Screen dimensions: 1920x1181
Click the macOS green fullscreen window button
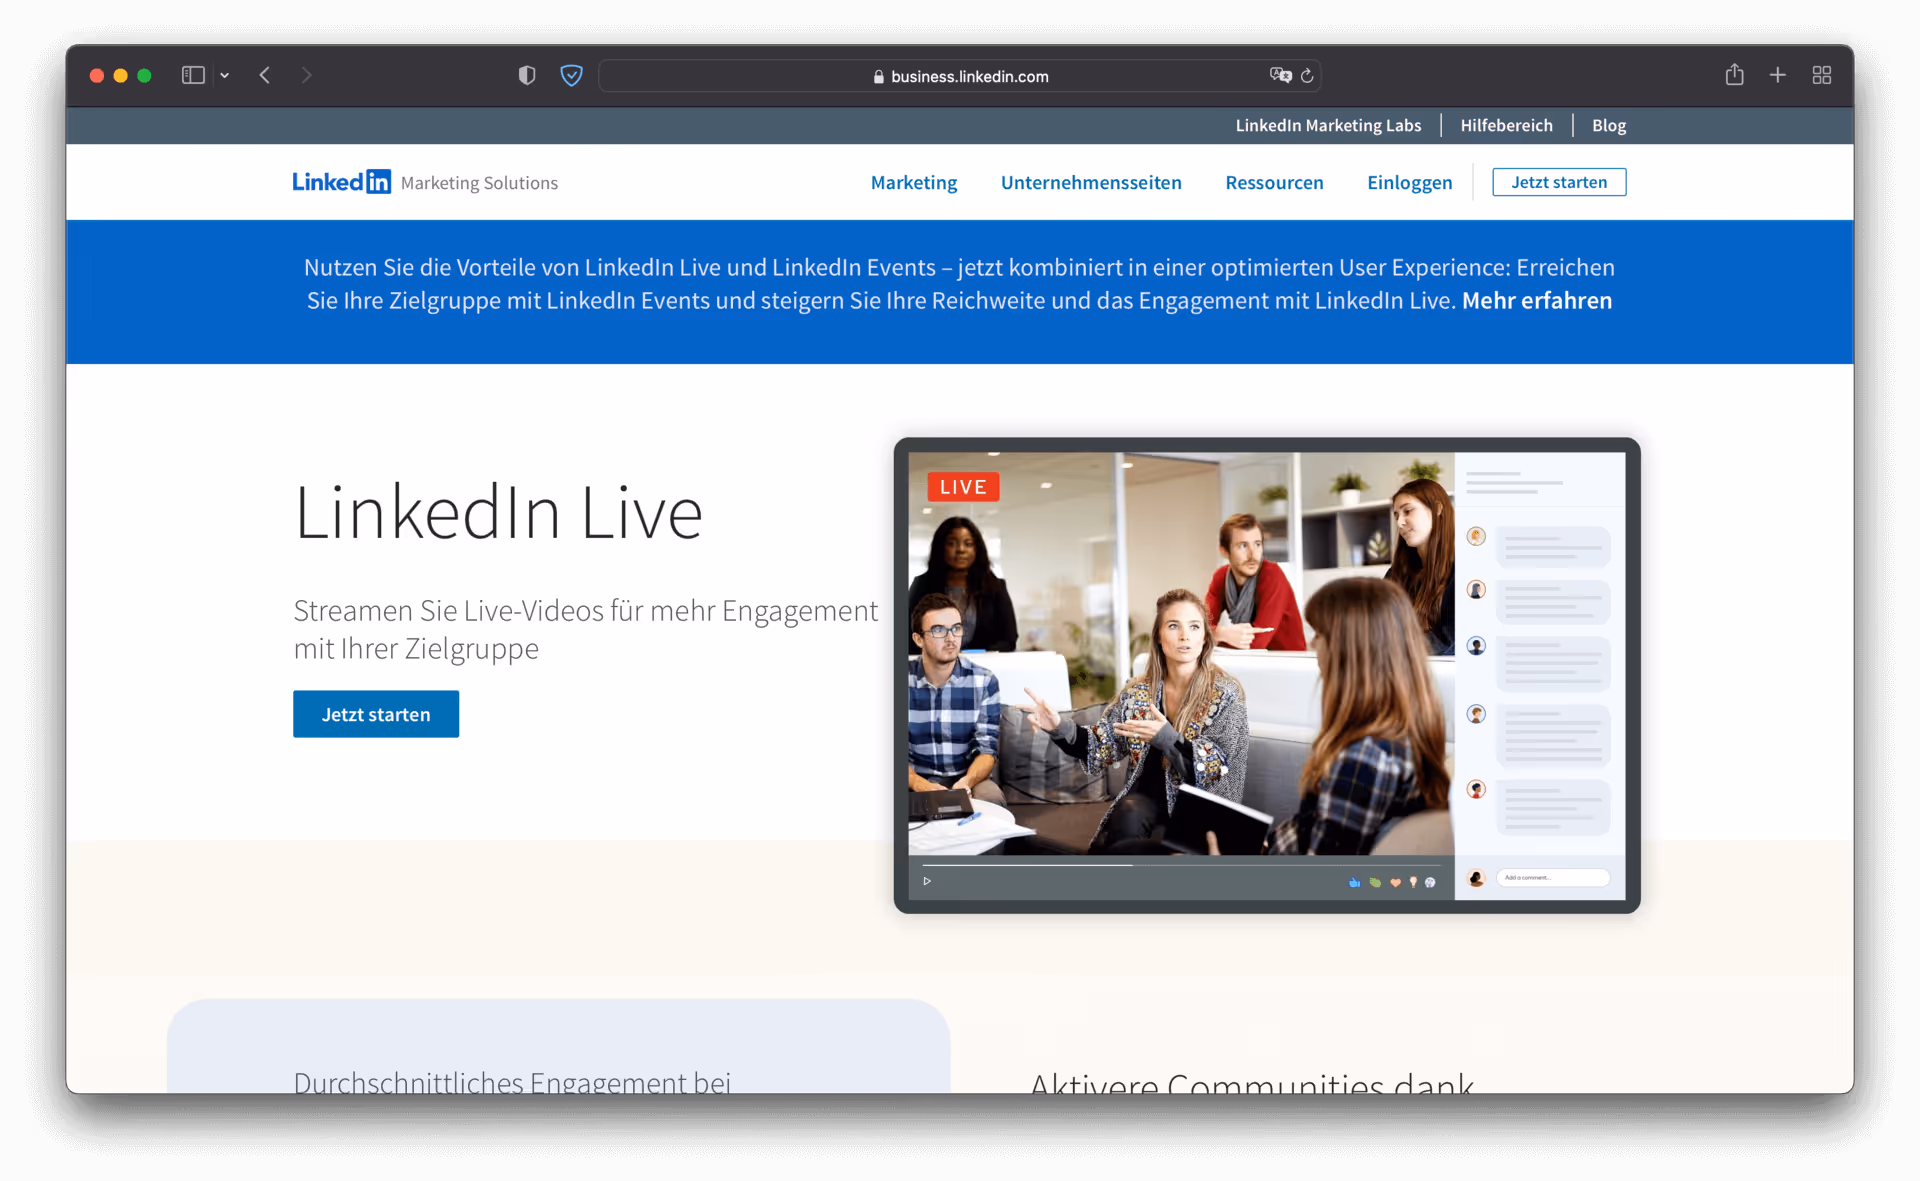point(144,75)
